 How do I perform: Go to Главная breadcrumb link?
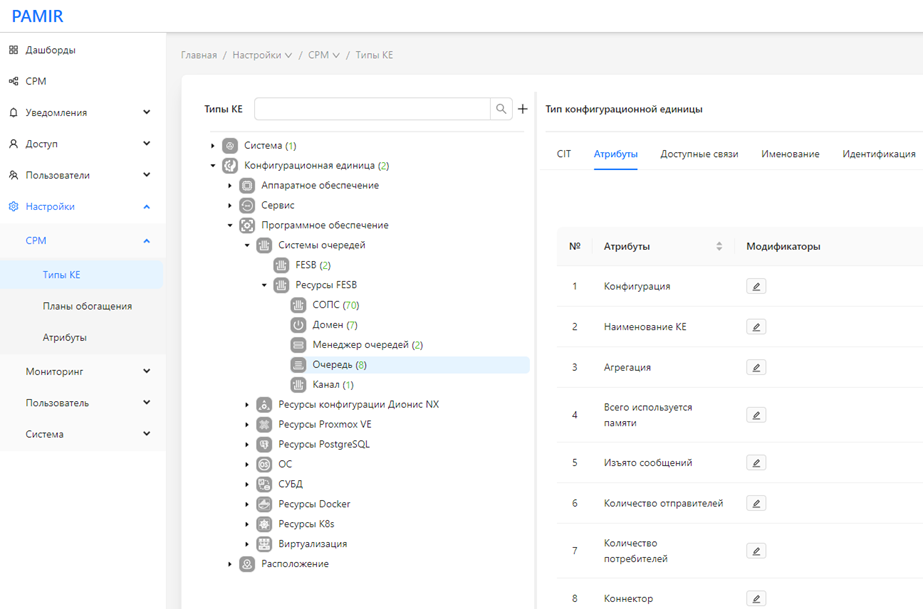199,55
